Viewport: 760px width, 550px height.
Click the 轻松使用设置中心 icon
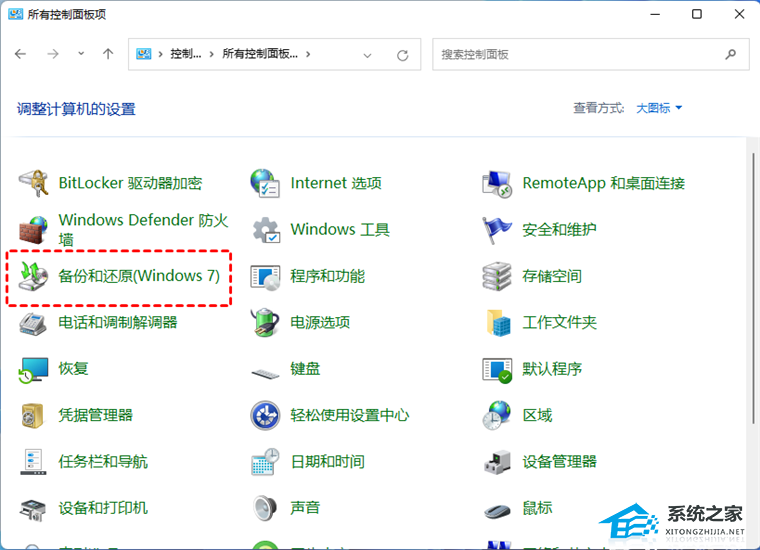click(265, 415)
